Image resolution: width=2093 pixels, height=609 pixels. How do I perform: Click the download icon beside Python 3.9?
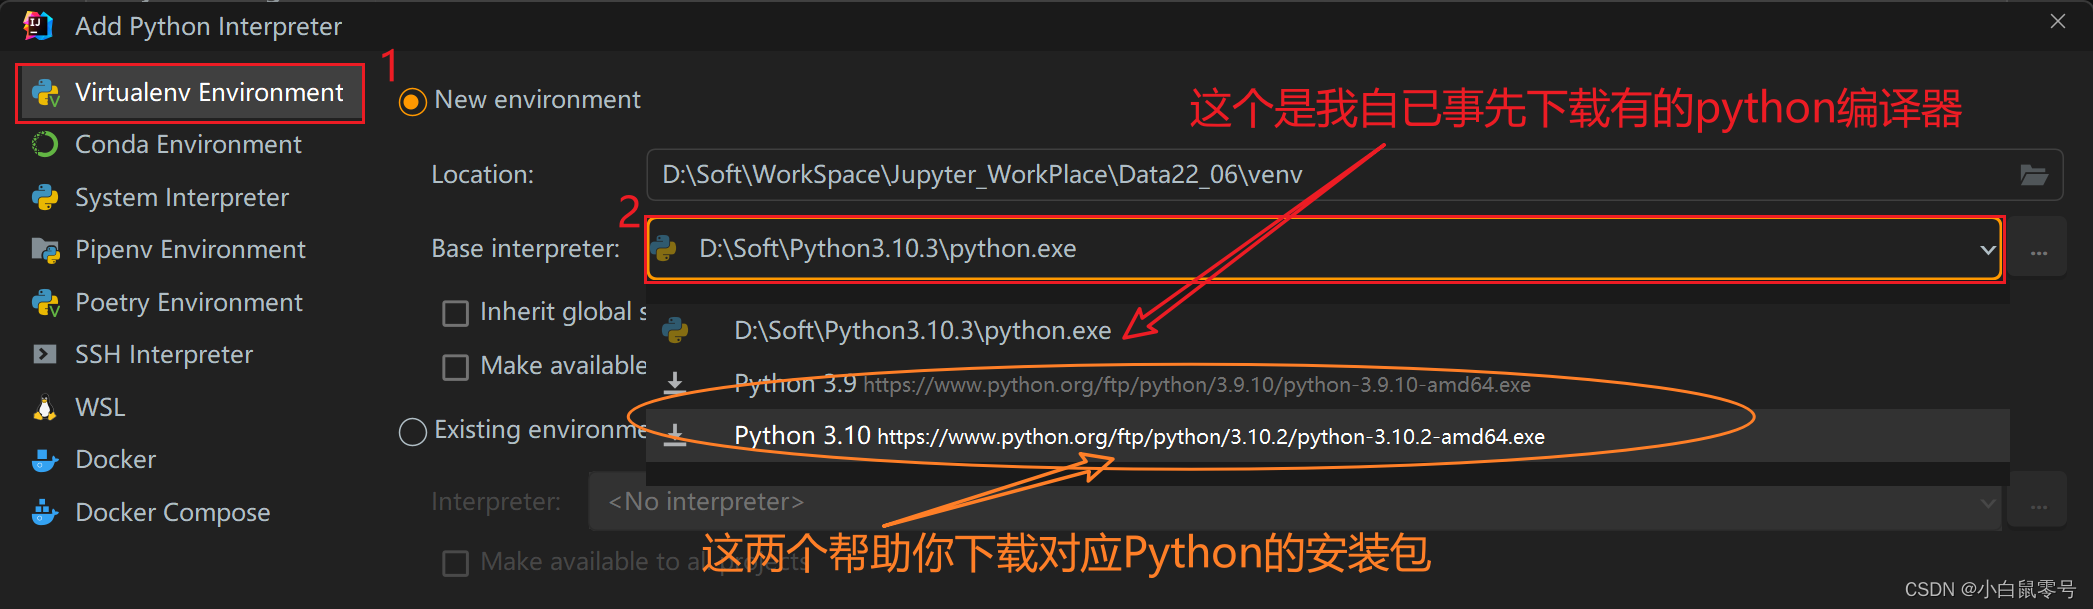(675, 384)
